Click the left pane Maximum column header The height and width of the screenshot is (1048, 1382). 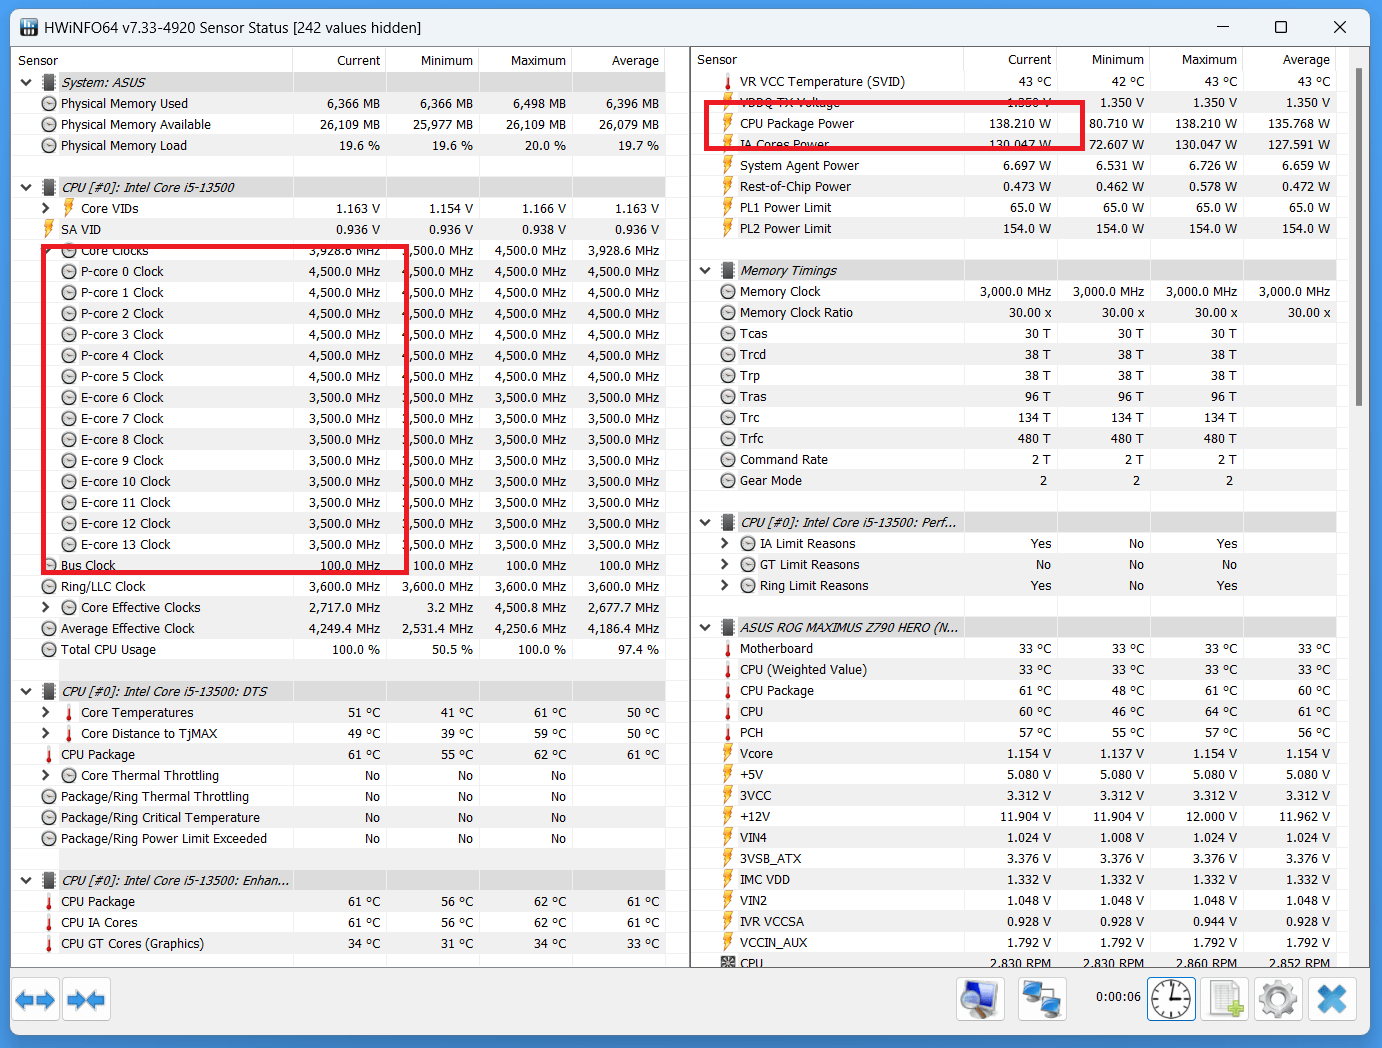pos(537,60)
